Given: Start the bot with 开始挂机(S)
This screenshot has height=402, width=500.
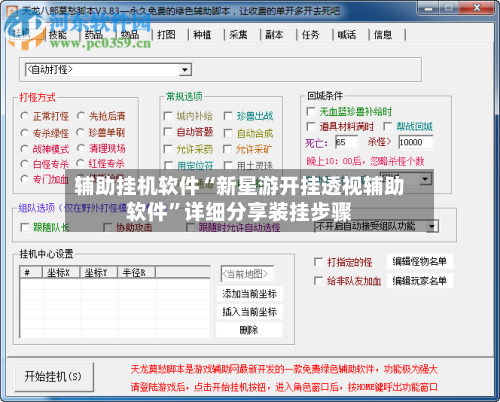Looking at the screenshot, I should click(x=54, y=377).
